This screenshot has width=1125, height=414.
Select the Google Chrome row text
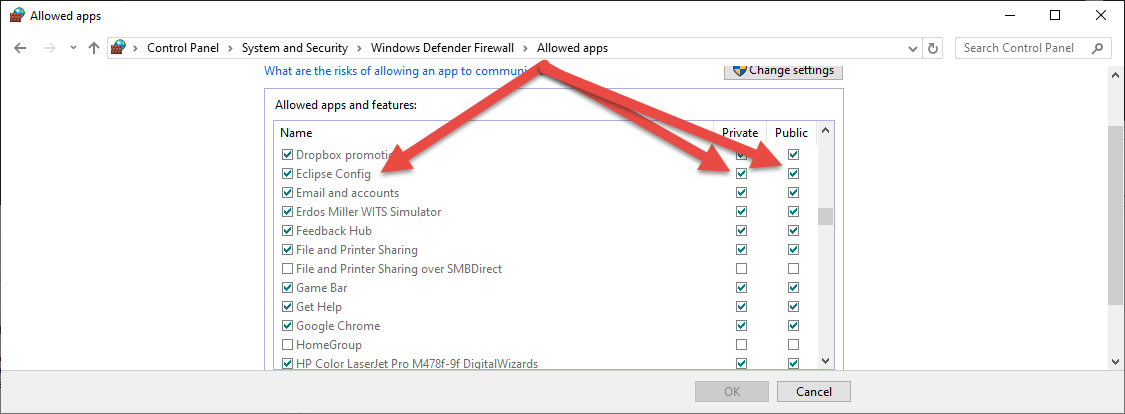click(x=338, y=326)
